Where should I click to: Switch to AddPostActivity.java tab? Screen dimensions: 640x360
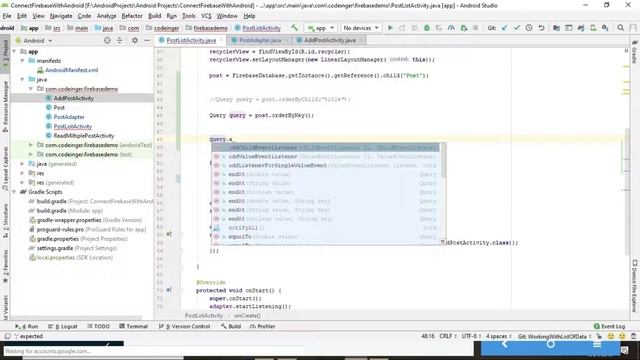point(329,40)
